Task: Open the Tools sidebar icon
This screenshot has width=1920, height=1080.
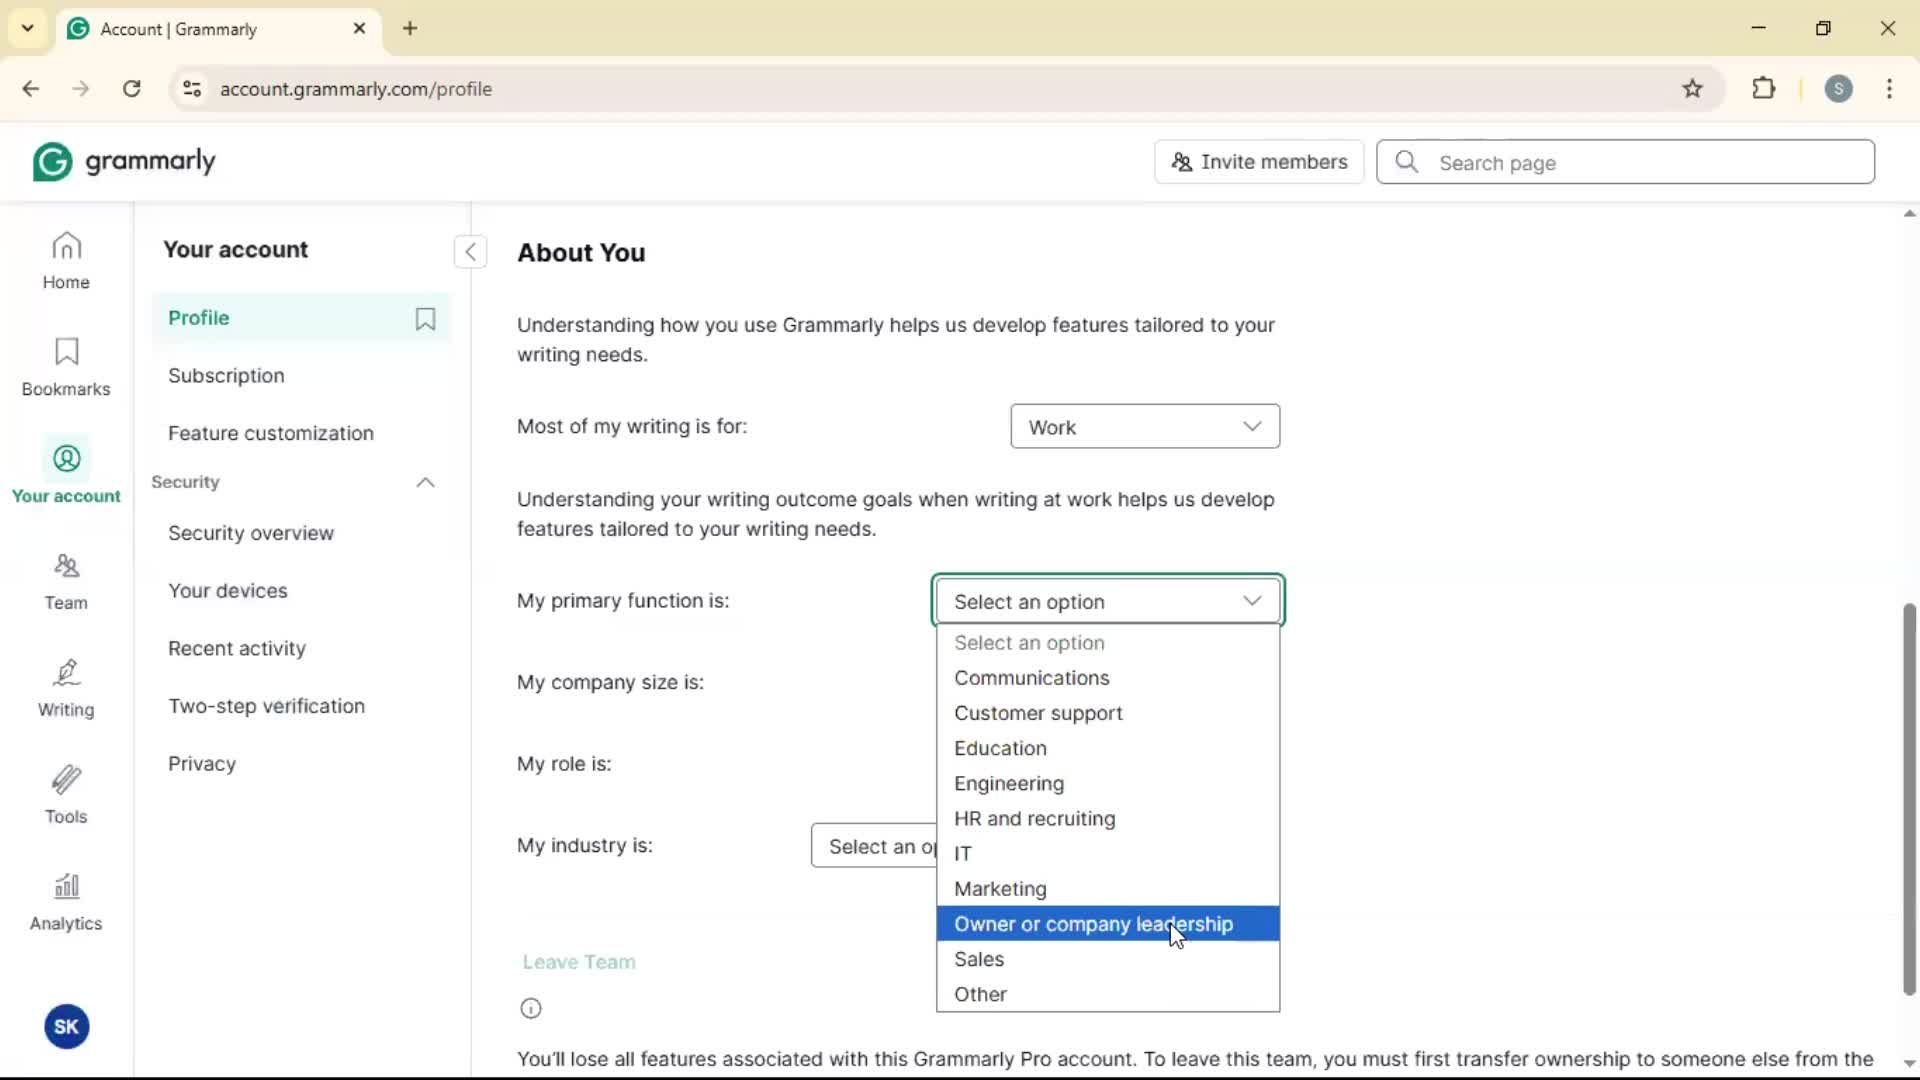Action: coord(66,795)
